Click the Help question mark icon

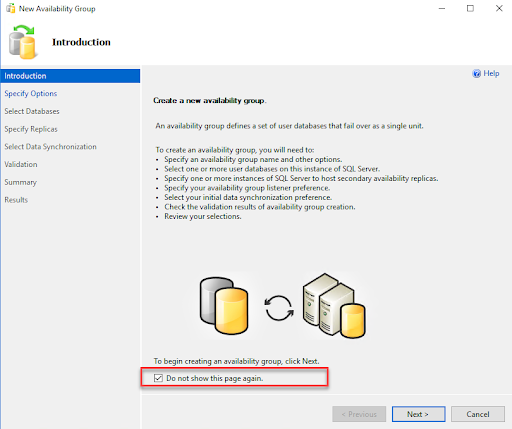[476, 74]
